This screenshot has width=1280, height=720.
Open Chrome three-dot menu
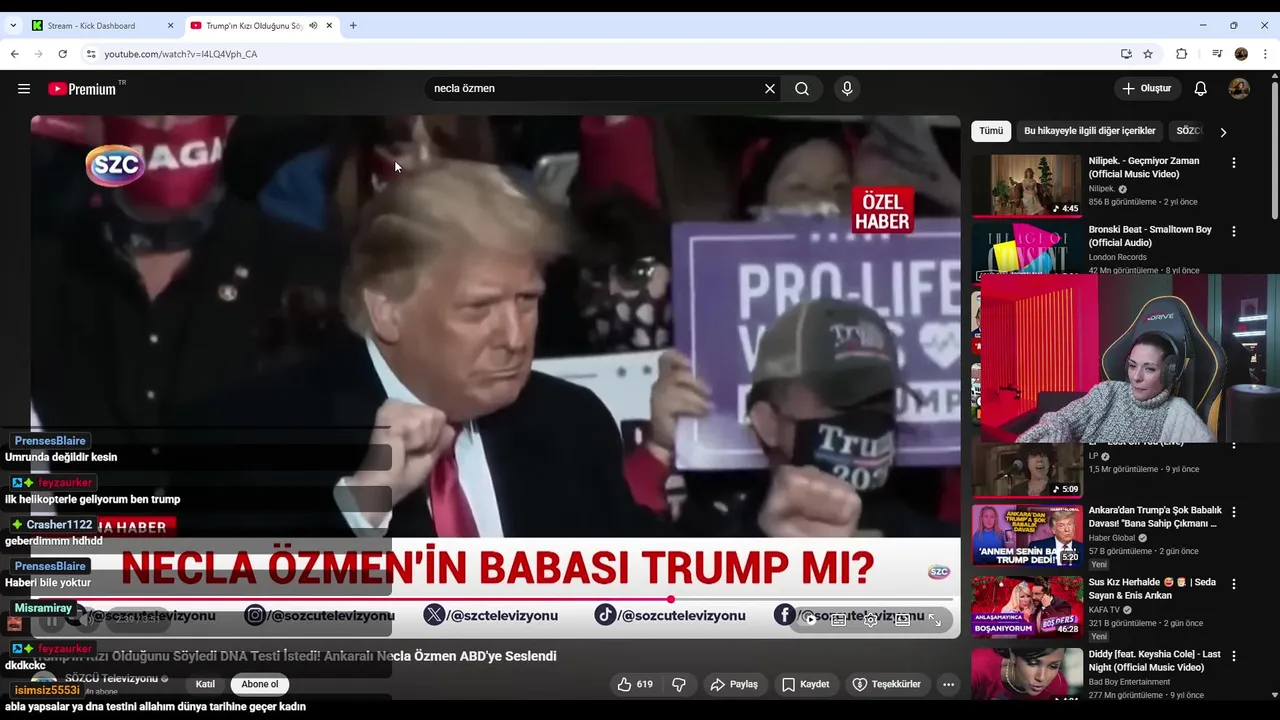(1265, 54)
